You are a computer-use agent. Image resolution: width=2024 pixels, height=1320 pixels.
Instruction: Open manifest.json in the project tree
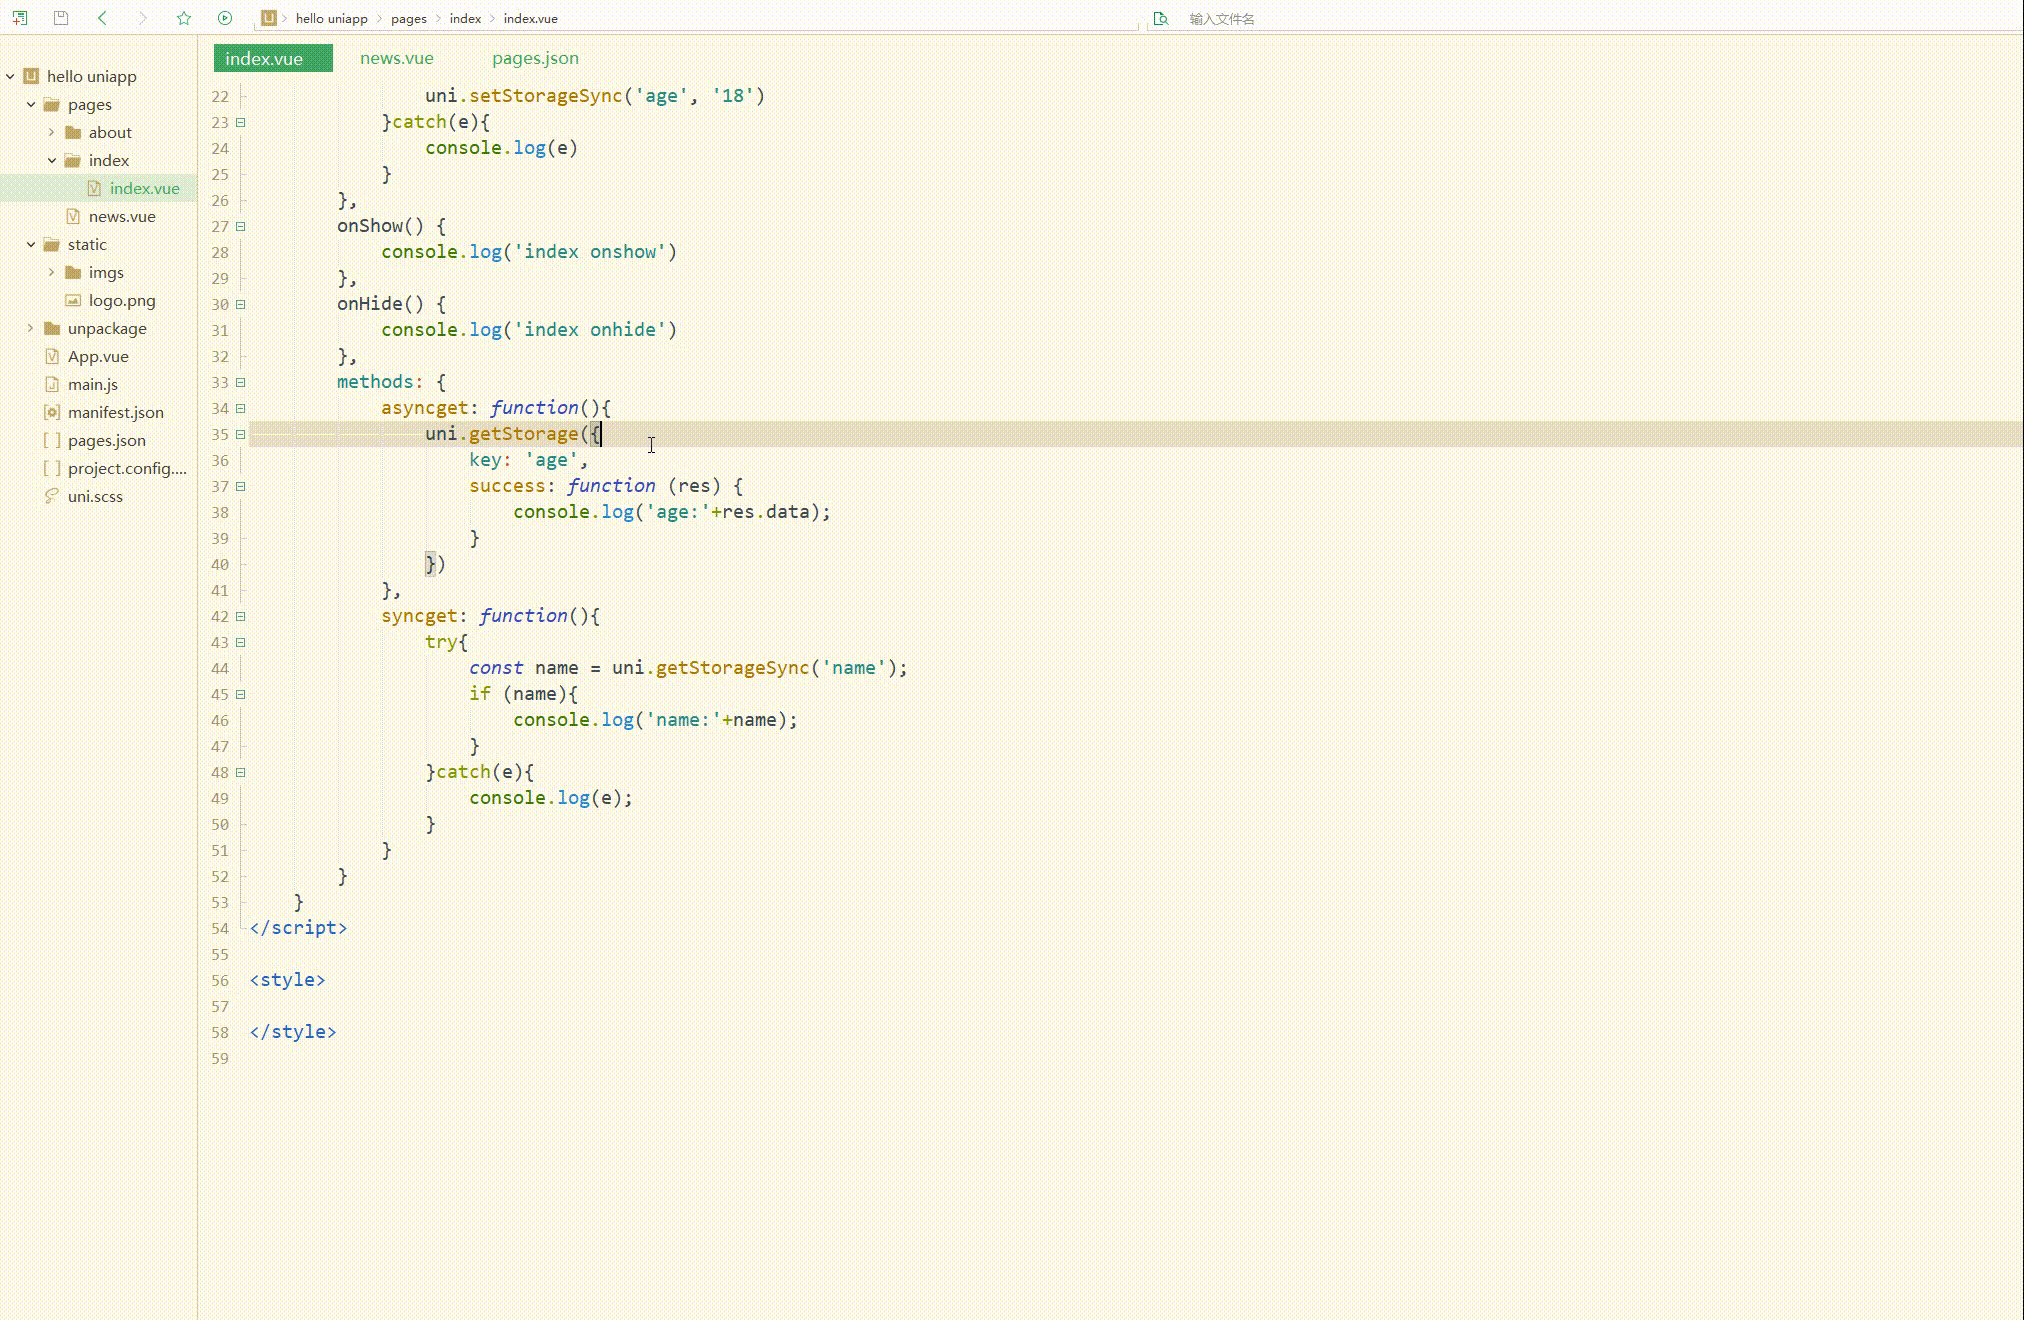click(116, 412)
